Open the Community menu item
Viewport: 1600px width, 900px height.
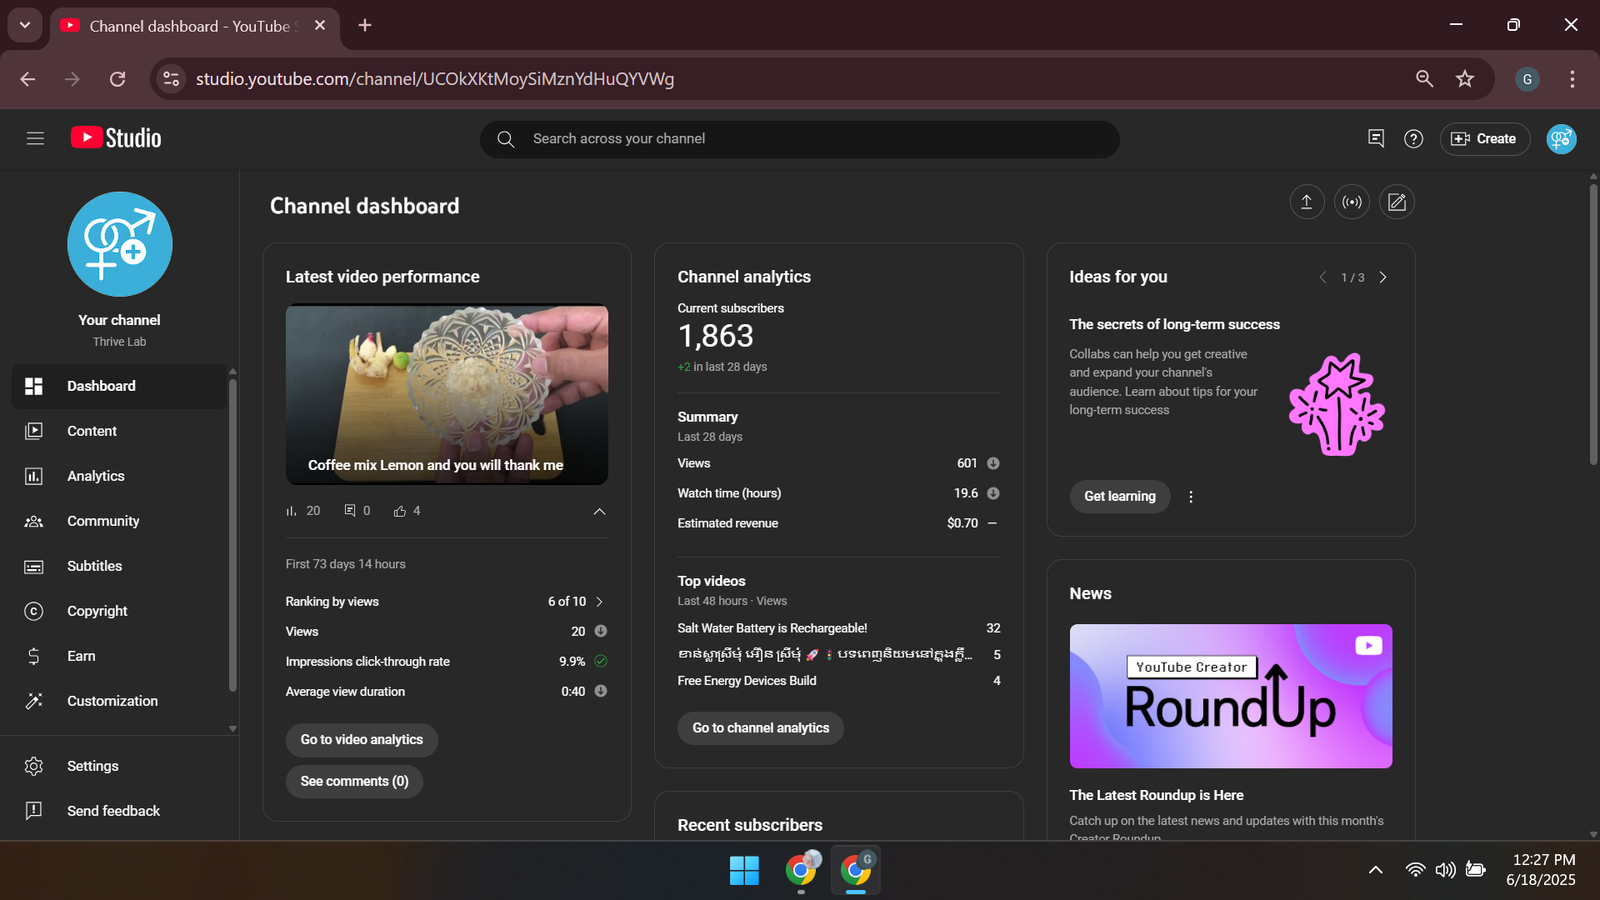tap(119, 521)
